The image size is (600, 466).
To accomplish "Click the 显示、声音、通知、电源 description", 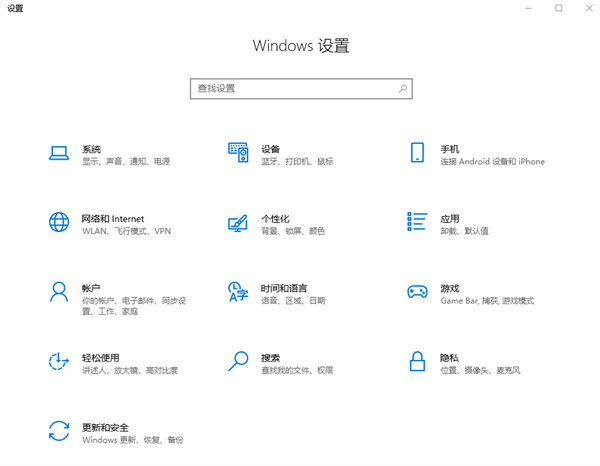I will coord(126,161).
